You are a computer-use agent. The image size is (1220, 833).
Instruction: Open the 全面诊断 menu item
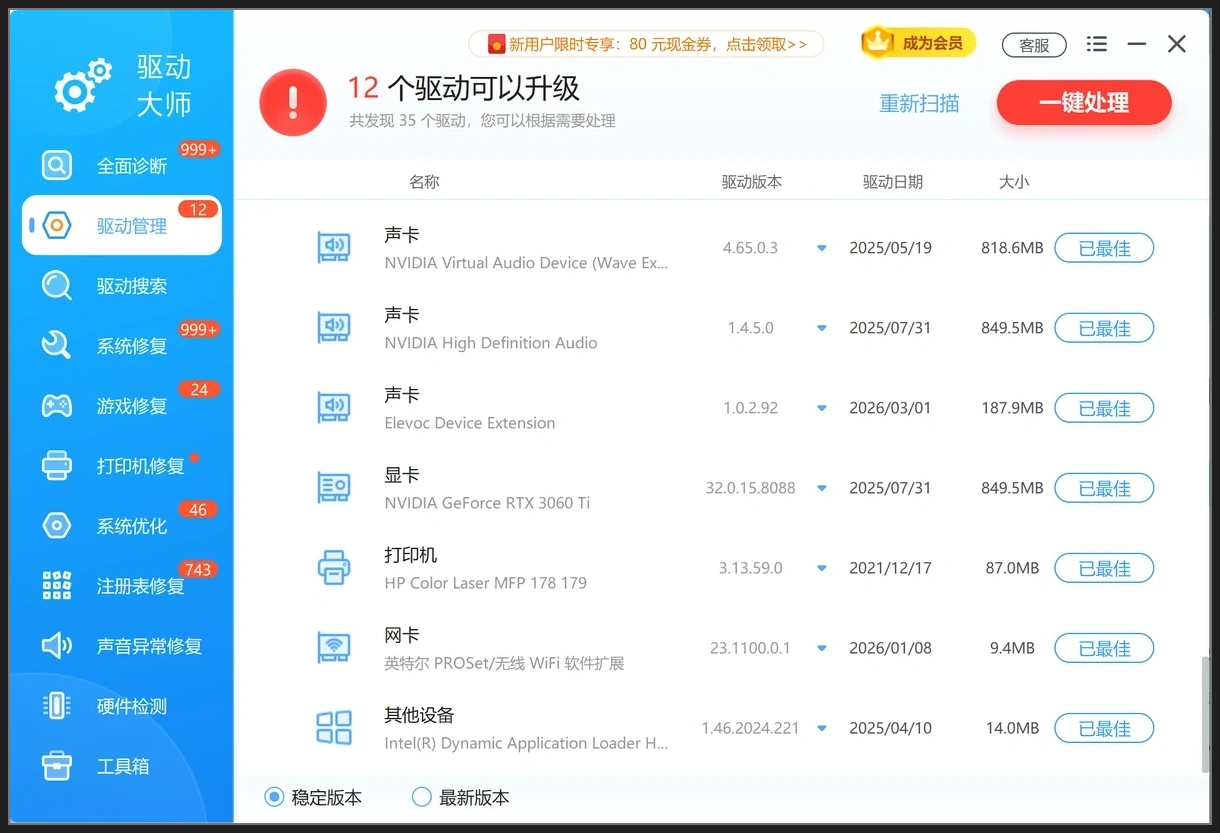[x=121, y=165]
